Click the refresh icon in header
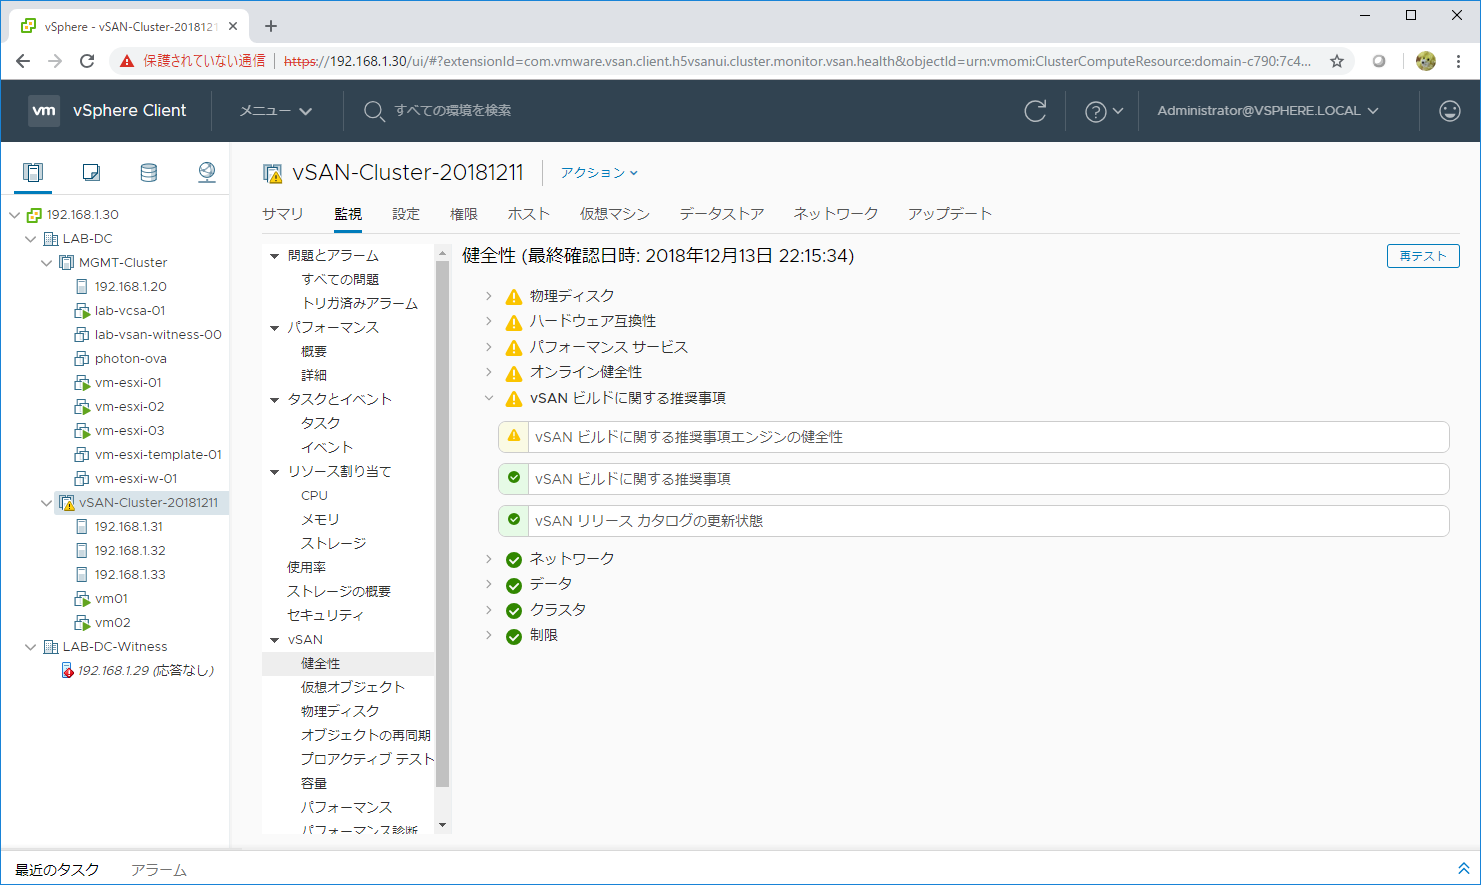The width and height of the screenshot is (1481, 885). [1035, 111]
